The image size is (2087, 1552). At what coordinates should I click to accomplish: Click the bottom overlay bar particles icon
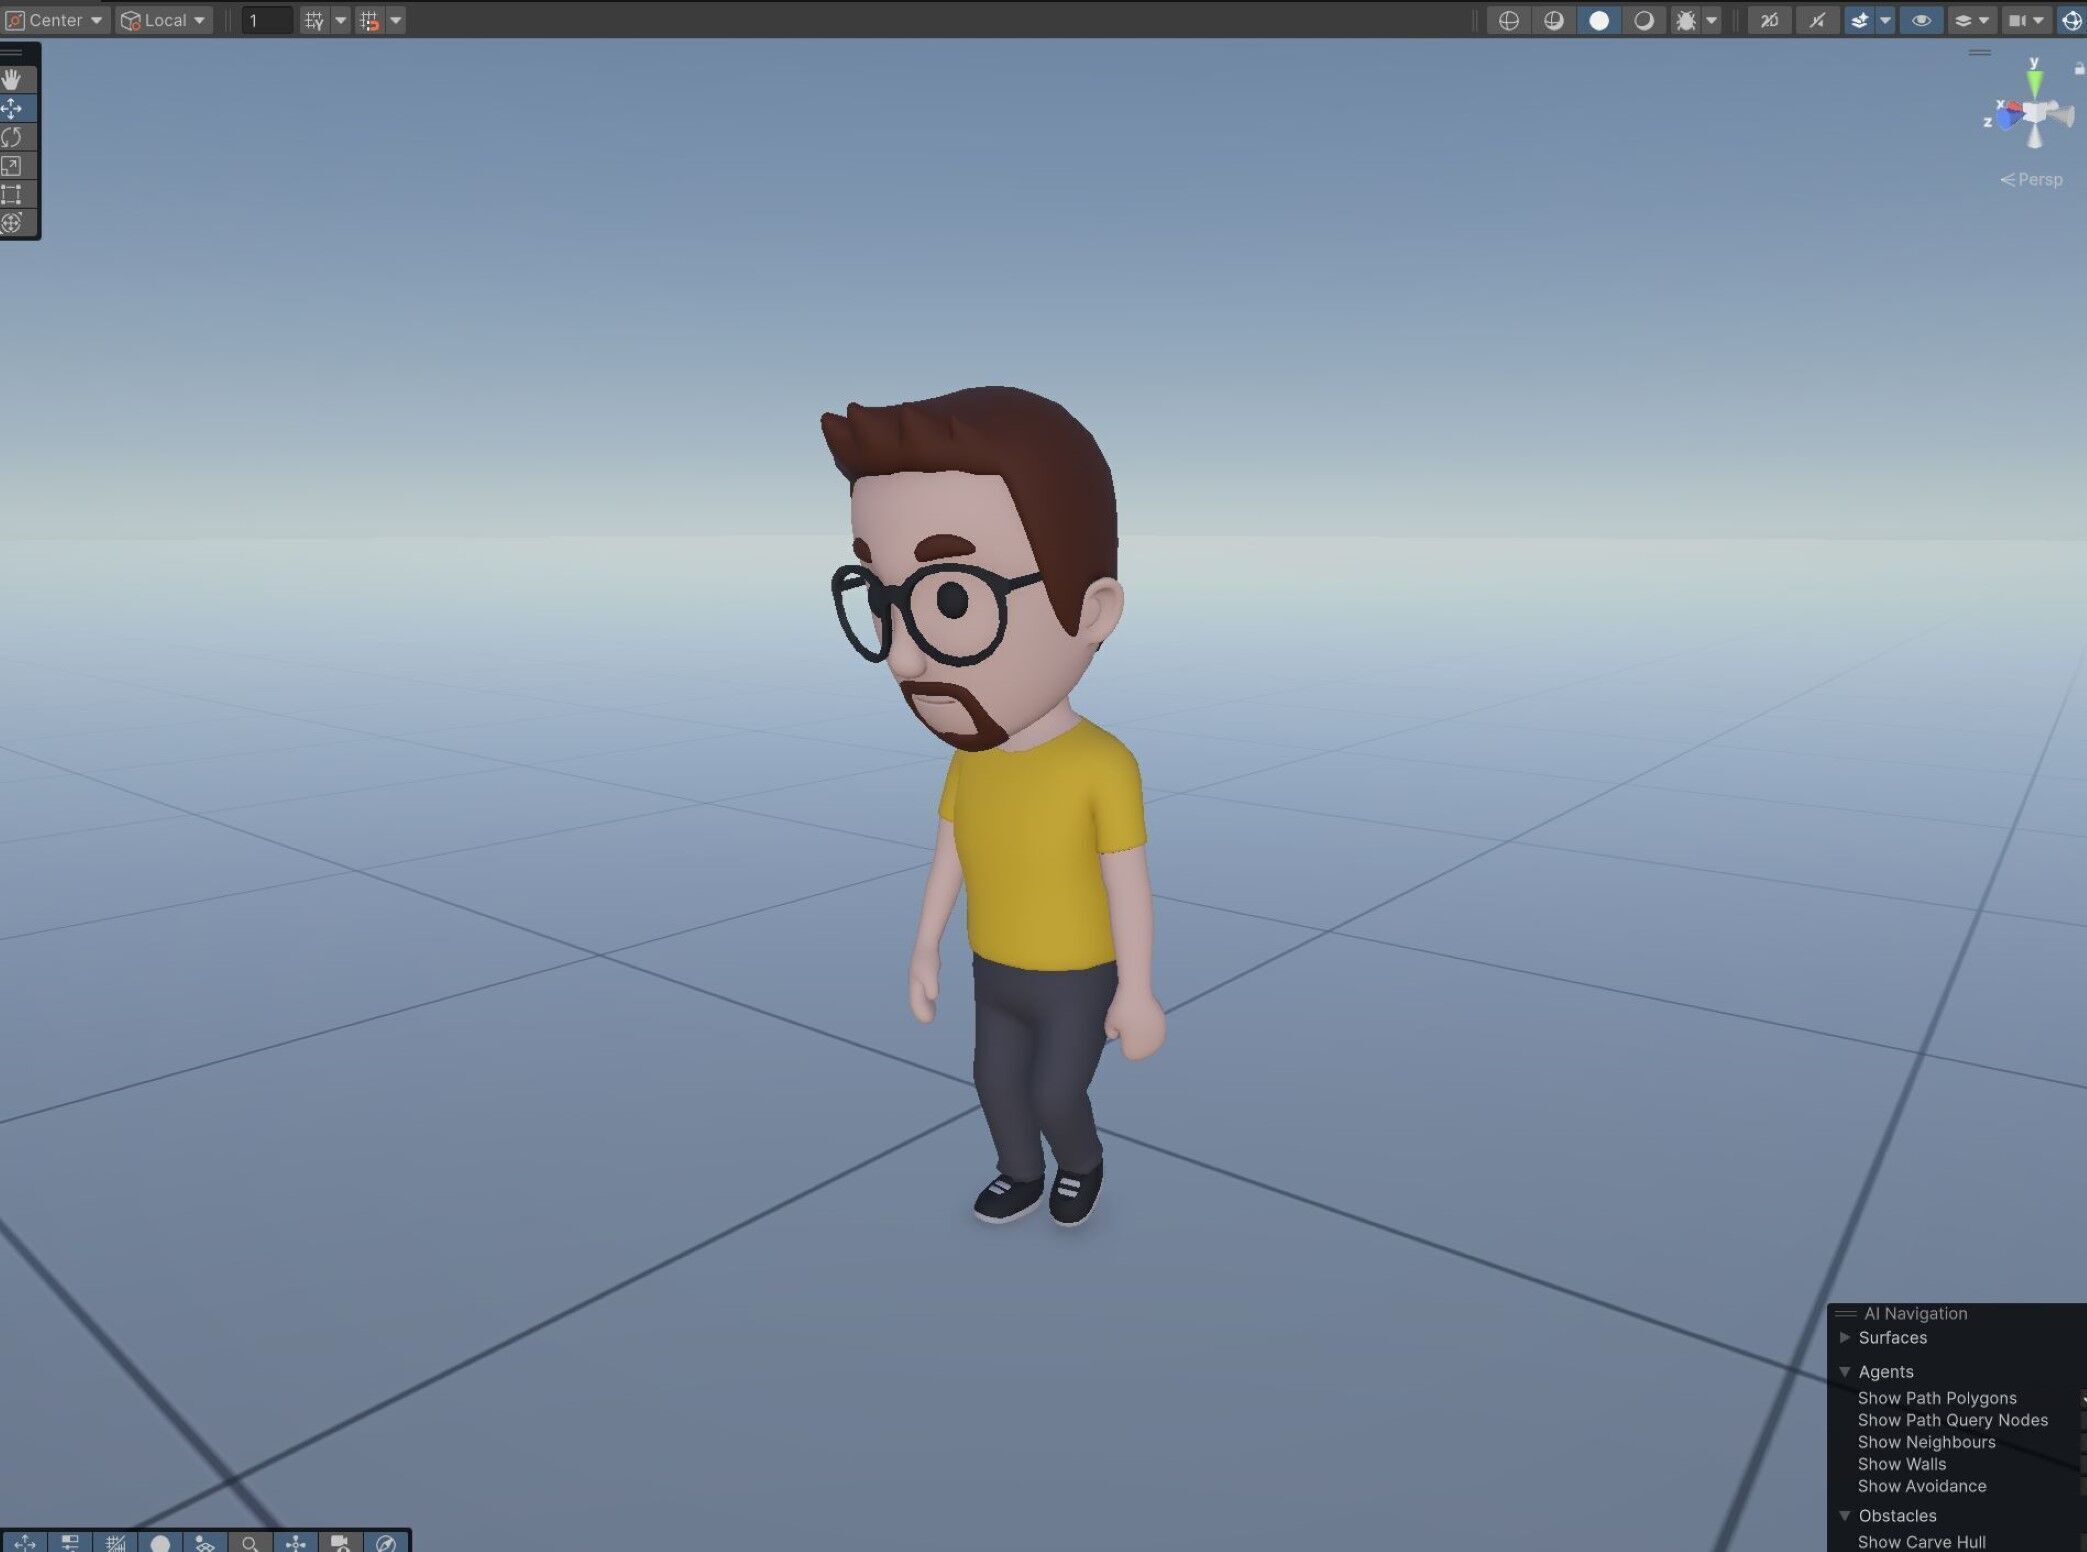pos(205,1543)
